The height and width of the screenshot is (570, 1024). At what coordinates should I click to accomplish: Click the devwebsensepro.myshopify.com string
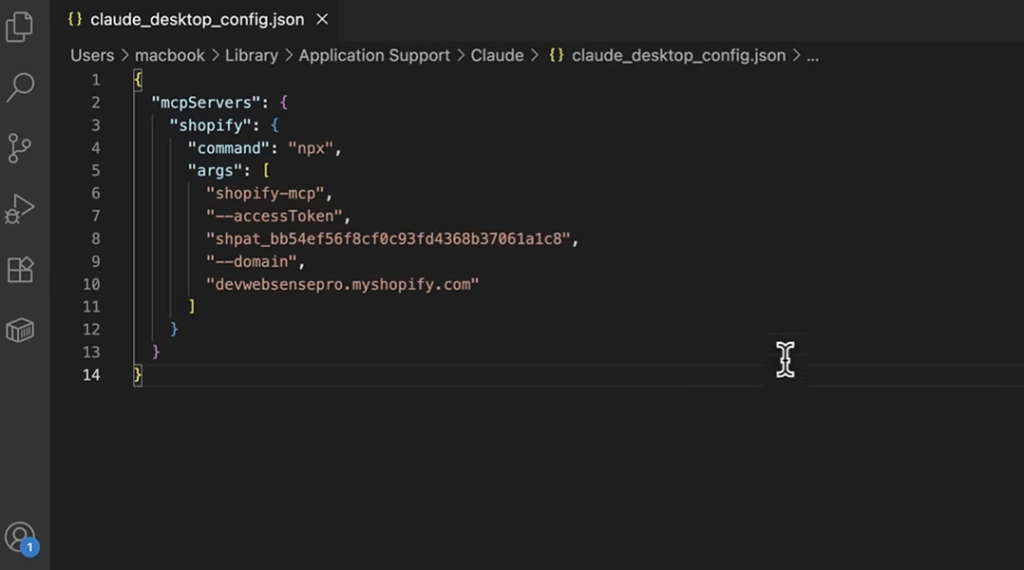pos(343,285)
